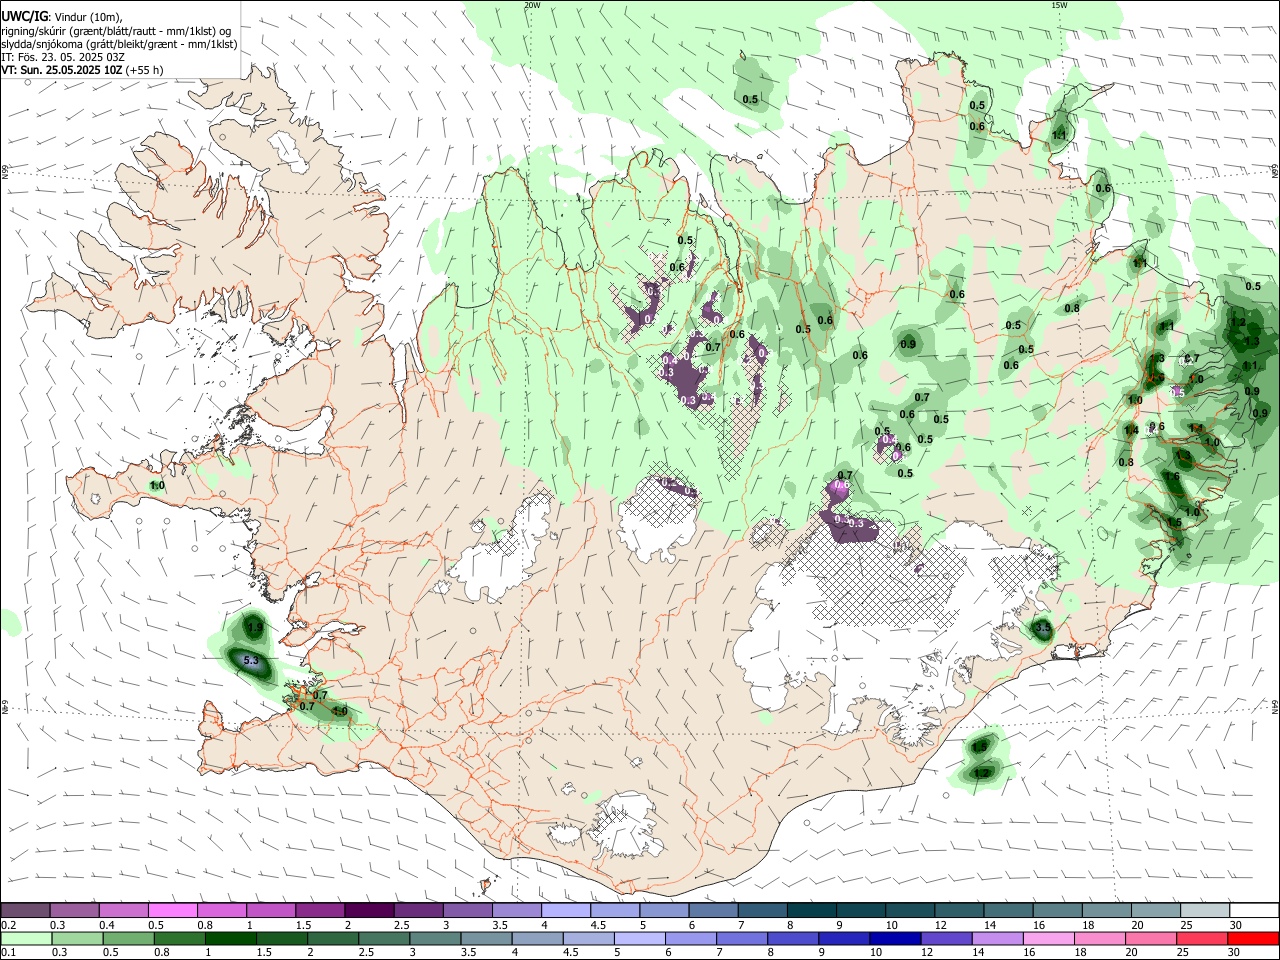Click the 3.5 value on the southeast coast map
Image resolution: width=1280 pixels, height=960 pixels.
pos(1043,629)
